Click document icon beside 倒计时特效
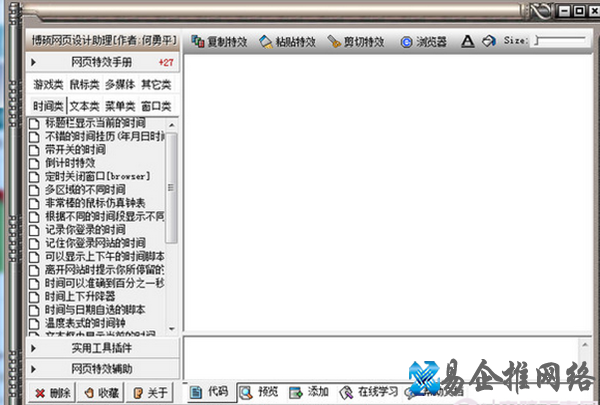The image size is (600, 405). click(x=34, y=163)
